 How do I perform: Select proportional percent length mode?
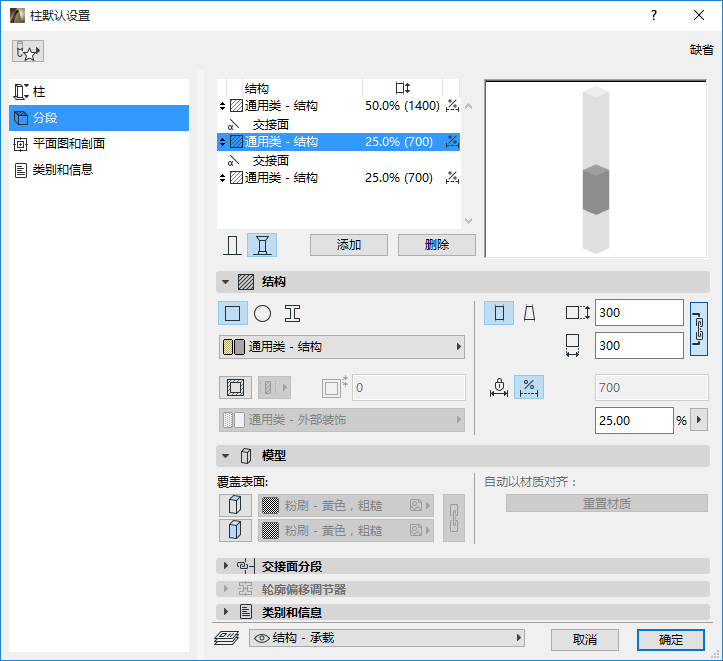point(529,387)
